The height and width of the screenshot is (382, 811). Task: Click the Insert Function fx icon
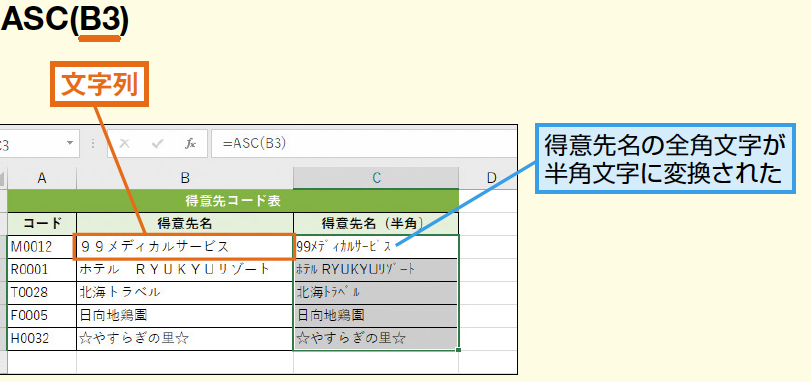click(x=190, y=144)
